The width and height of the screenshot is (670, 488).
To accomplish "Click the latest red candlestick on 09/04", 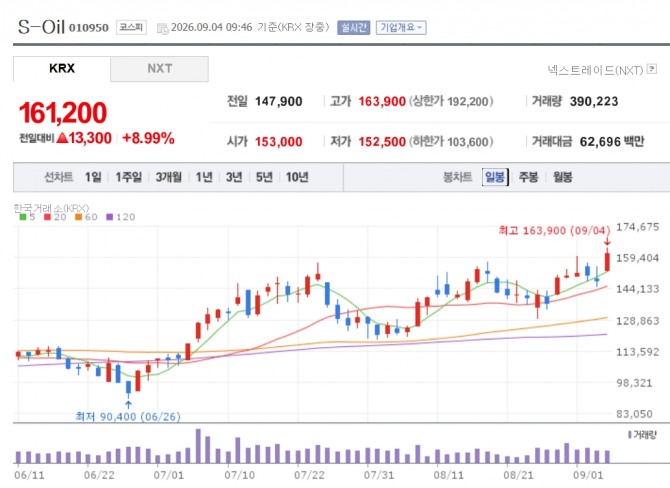I will pyautogui.click(x=607, y=261).
